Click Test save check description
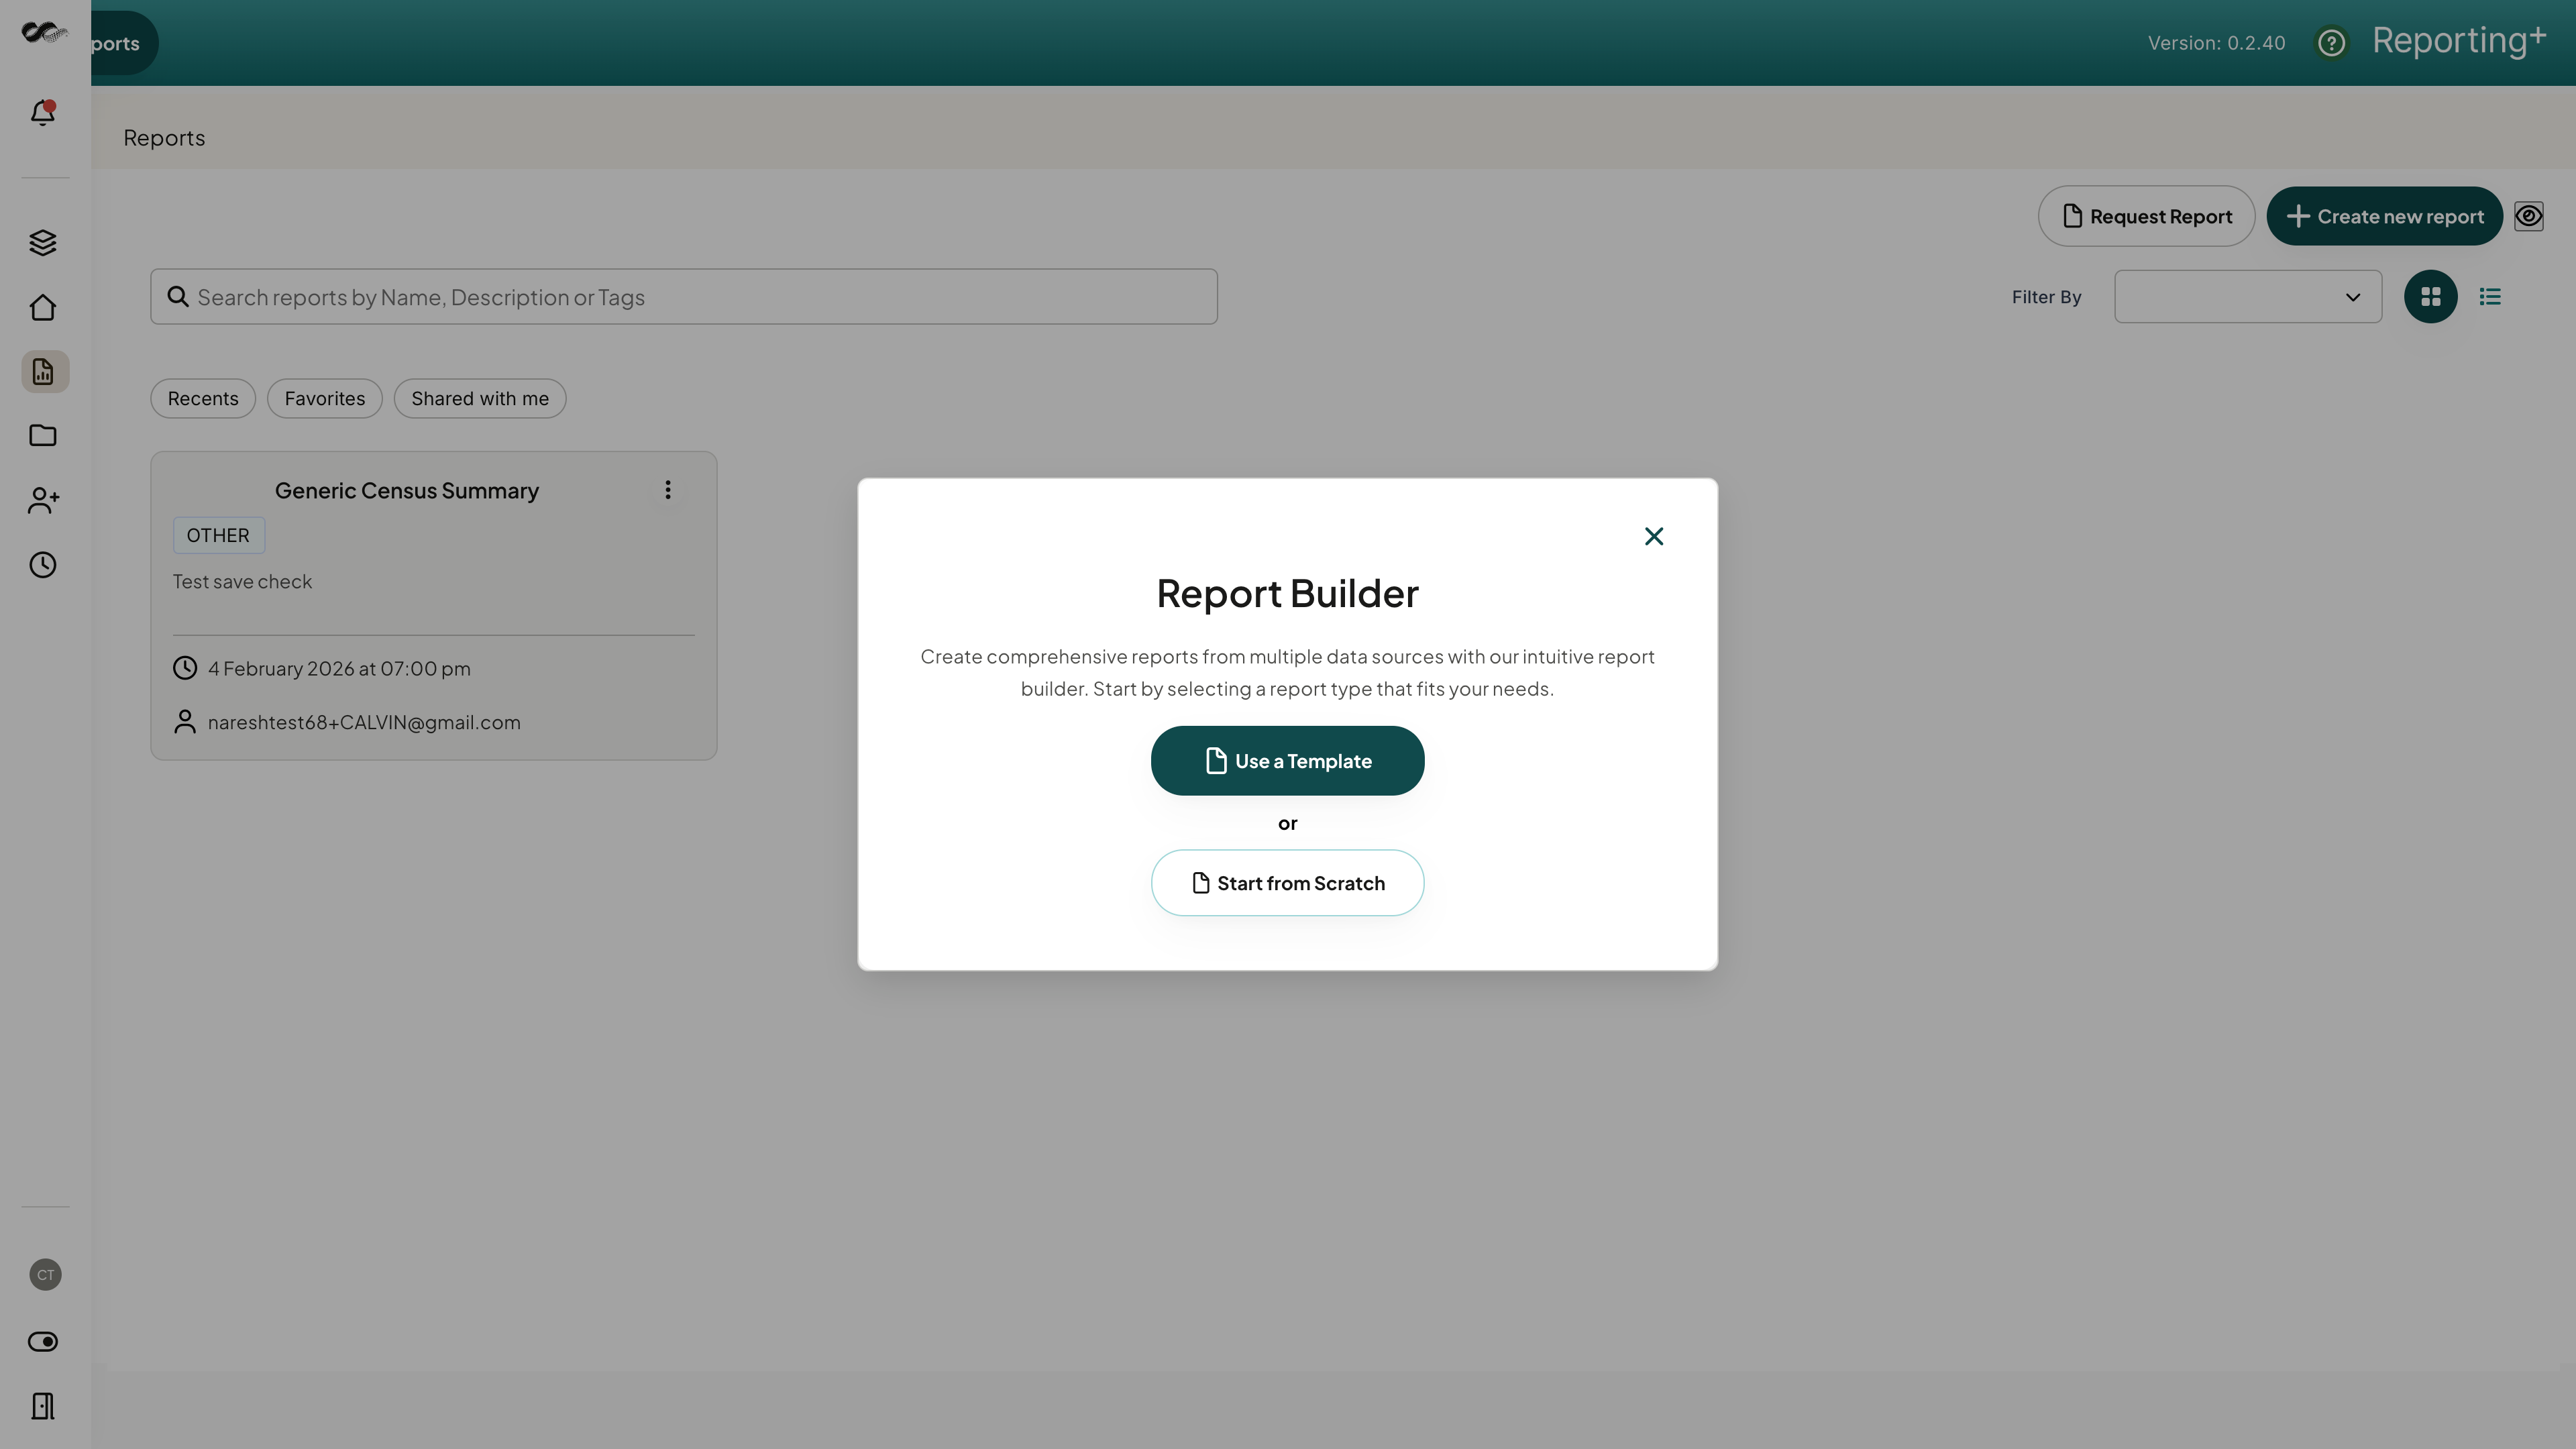The height and width of the screenshot is (1449, 2576). pos(242,582)
